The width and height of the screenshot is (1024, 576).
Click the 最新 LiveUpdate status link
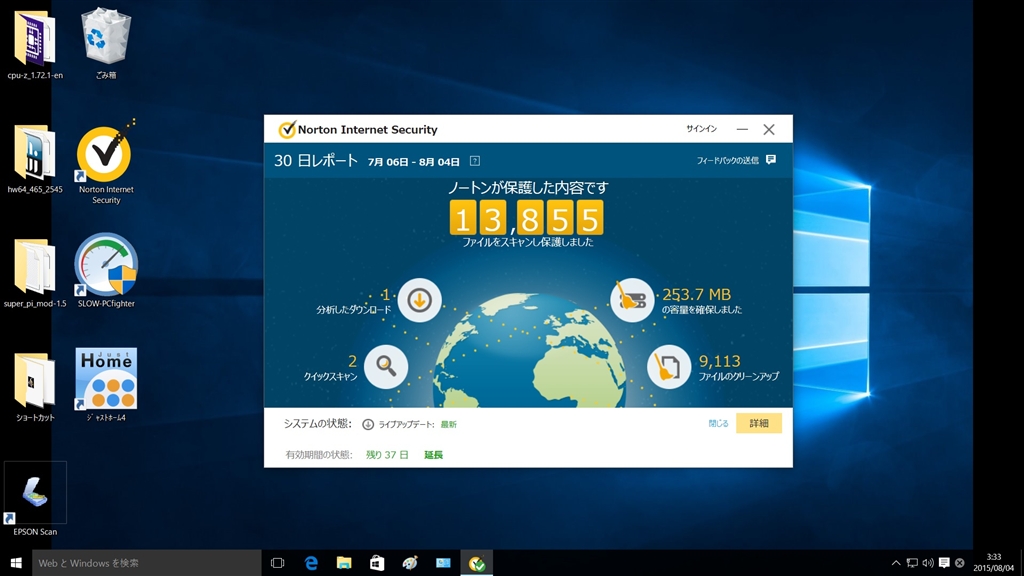coord(449,424)
